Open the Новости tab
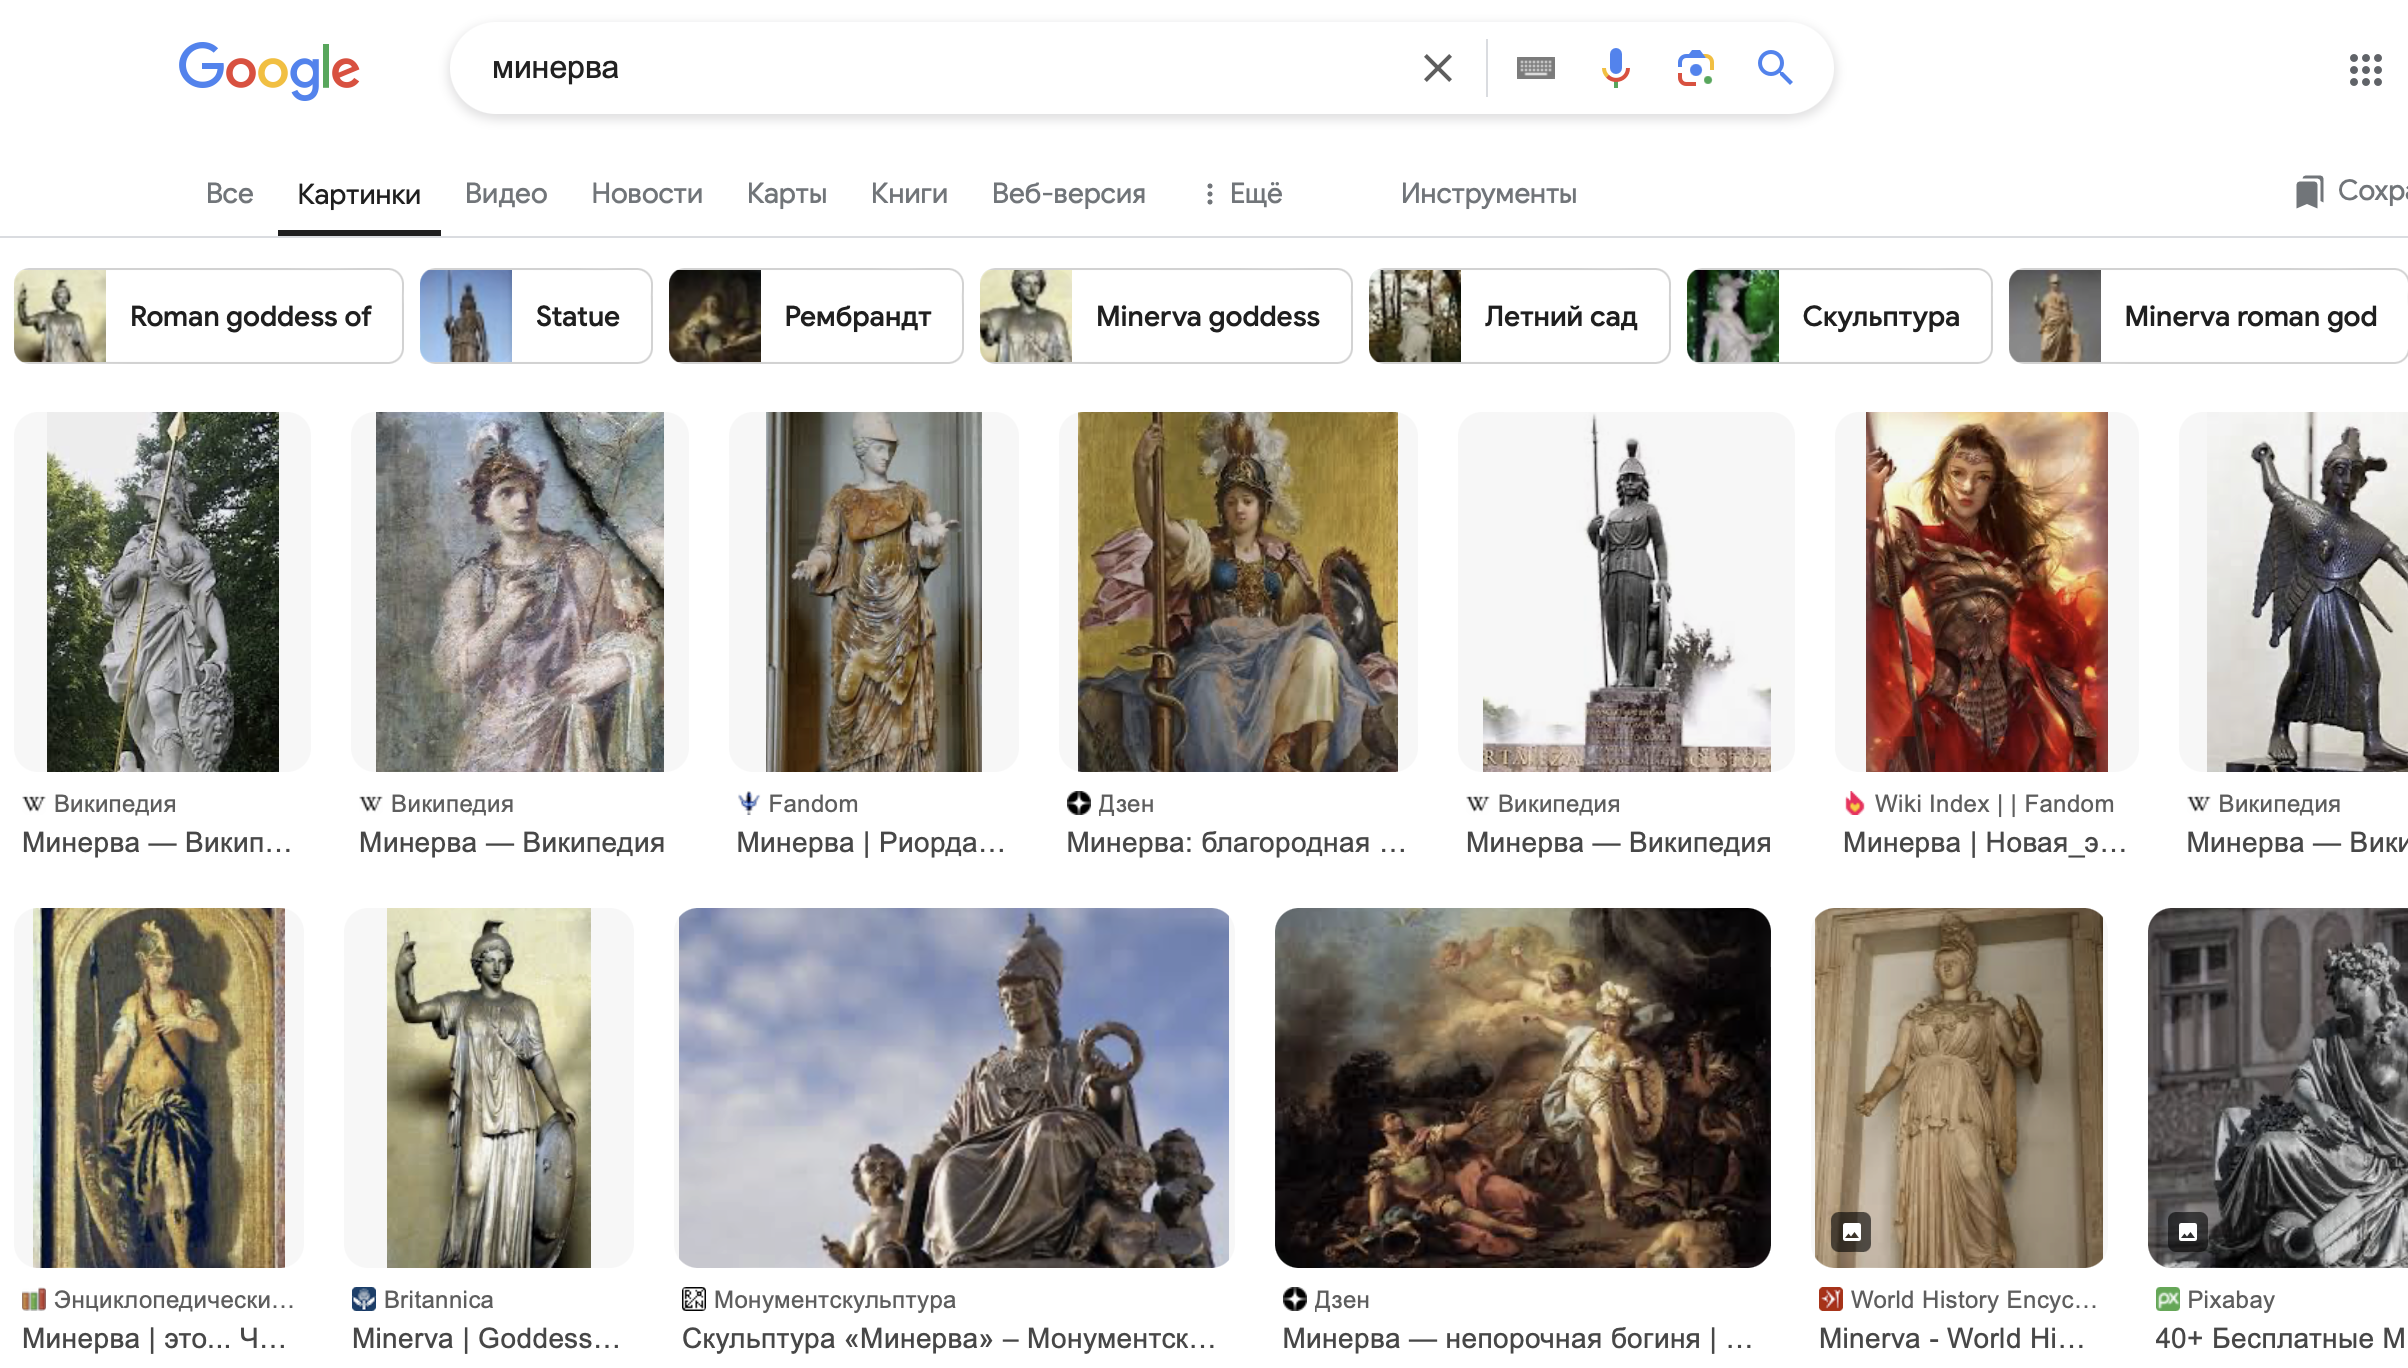This screenshot has height=1368, width=2408. (647, 193)
